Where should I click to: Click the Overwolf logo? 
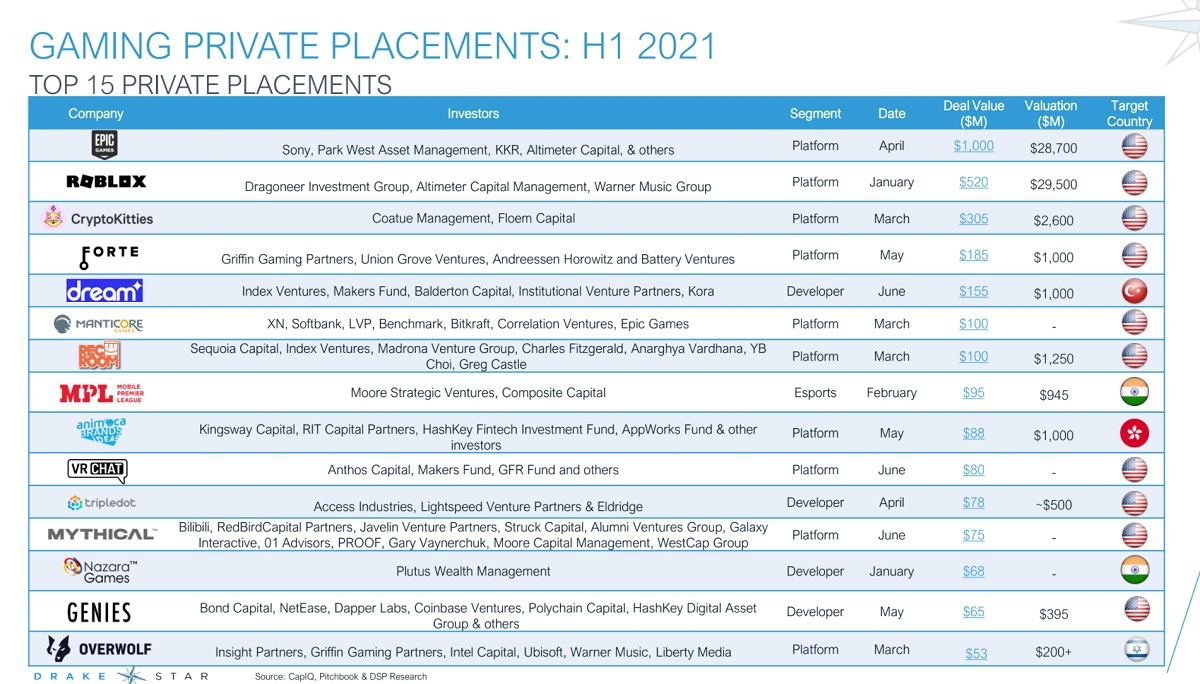coord(99,648)
